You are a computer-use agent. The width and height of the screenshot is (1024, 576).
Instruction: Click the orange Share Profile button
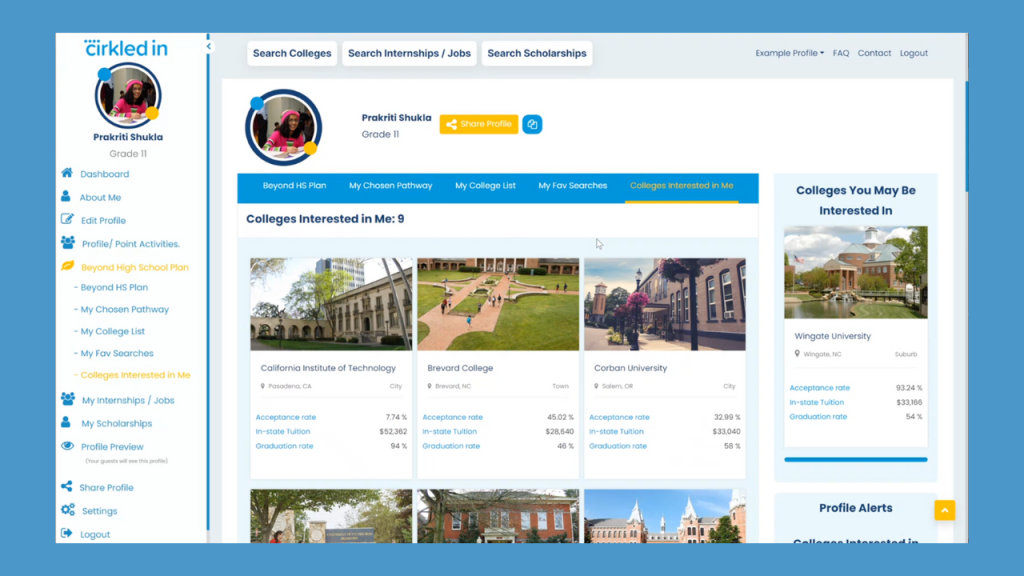[x=479, y=124]
